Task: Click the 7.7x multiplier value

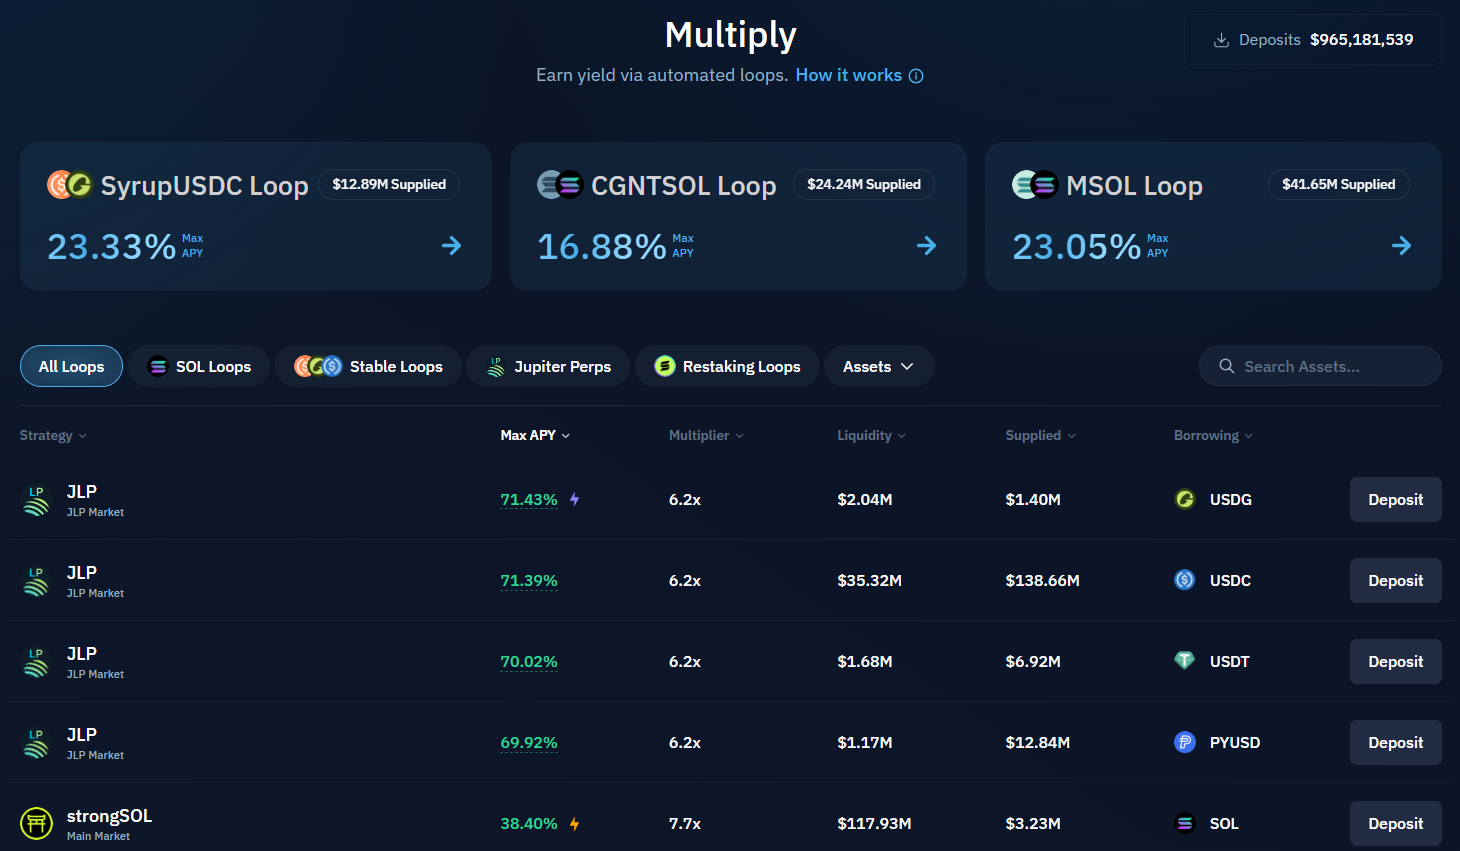Action: [685, 824]
